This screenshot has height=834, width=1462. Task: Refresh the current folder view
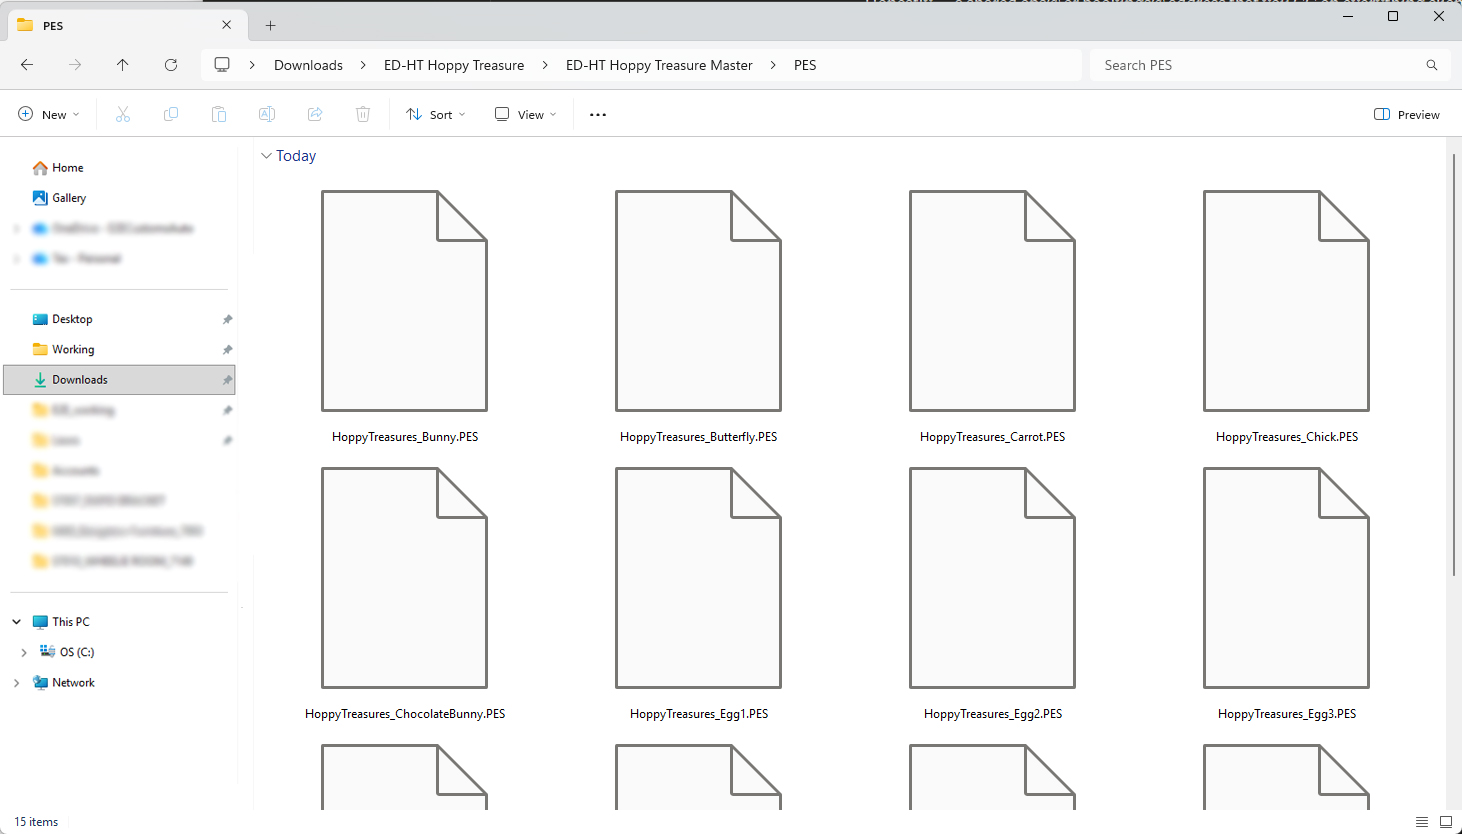tap(171, 65)
